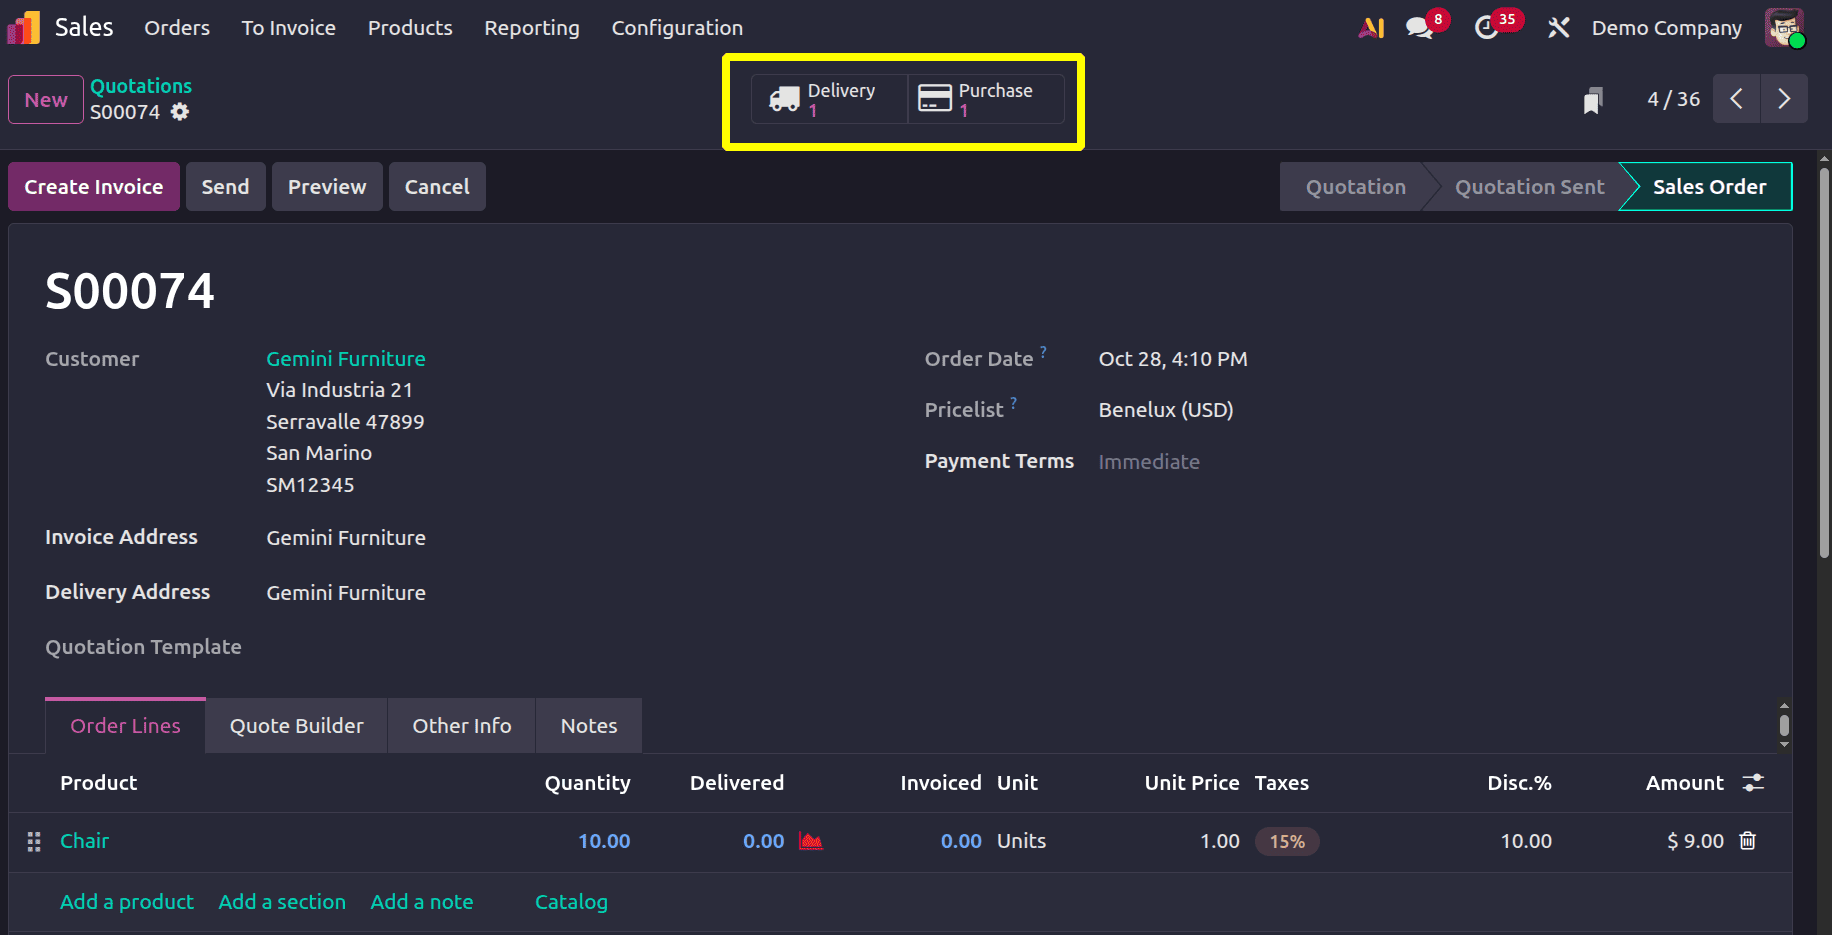Click the Create Invoice button
Screen dimensions: 1832x935
pyautogui.click(x=93, y=186)
